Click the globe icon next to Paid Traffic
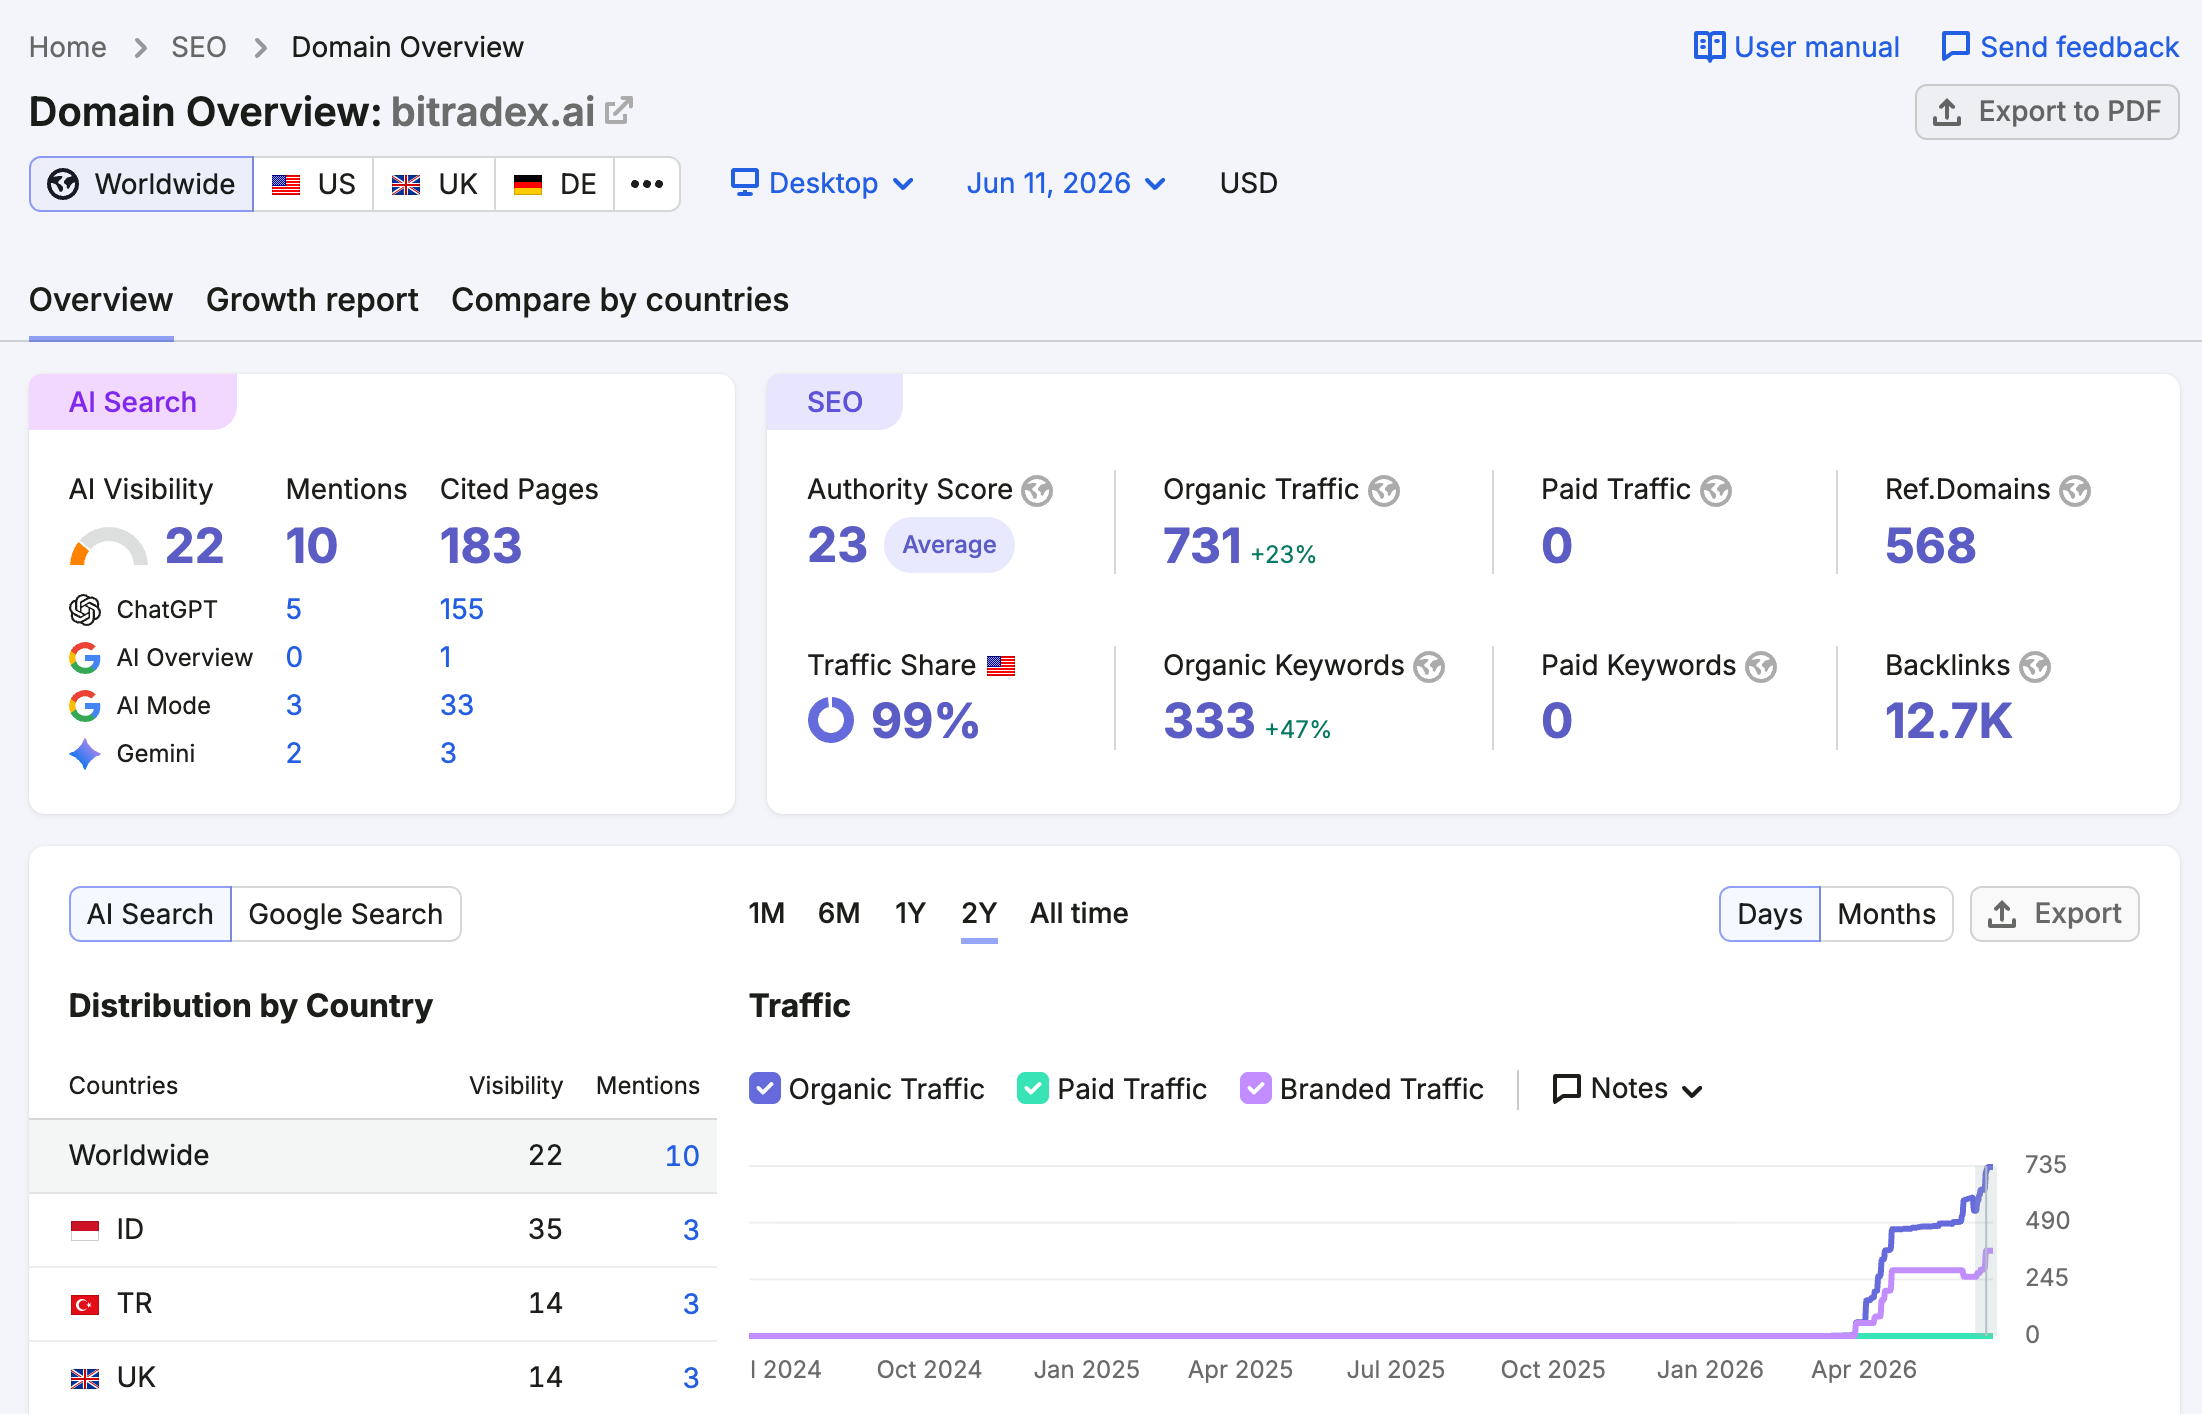The image size is (2202, 1414). 1716,490
